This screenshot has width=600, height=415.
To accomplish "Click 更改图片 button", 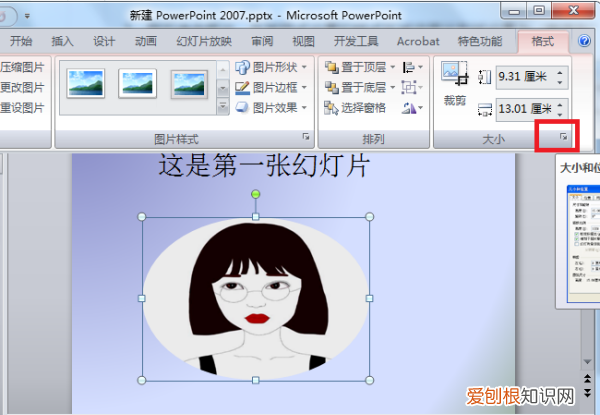I will [22, 88].
